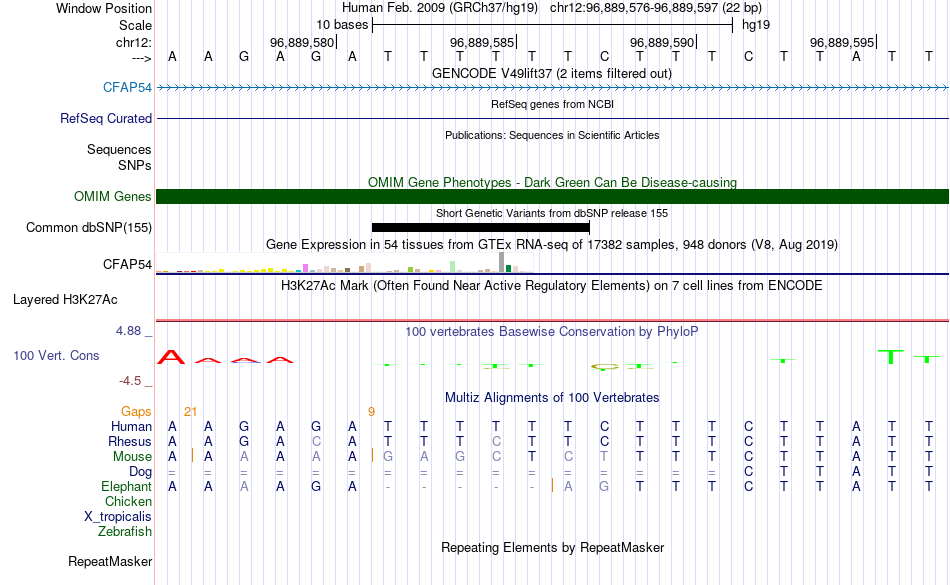Click the CFAP54 gene intron arrow line
The width and height of the screenshot is (950, 585).
click(x=553, y=88)
